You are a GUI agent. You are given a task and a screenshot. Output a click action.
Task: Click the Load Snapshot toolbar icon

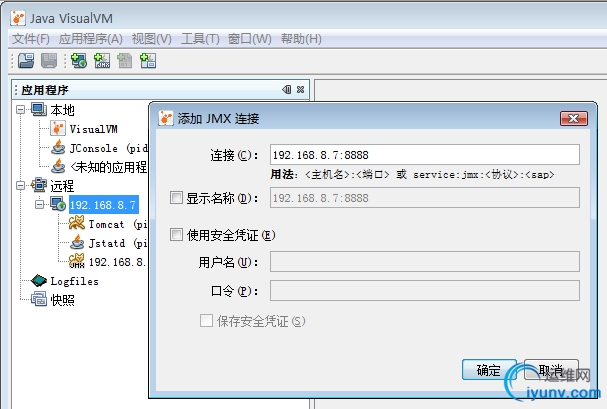tap(26, 61)
